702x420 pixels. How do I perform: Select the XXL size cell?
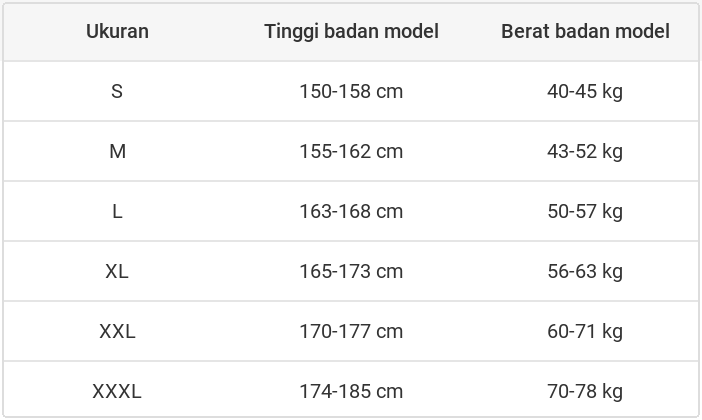[117, 331]
